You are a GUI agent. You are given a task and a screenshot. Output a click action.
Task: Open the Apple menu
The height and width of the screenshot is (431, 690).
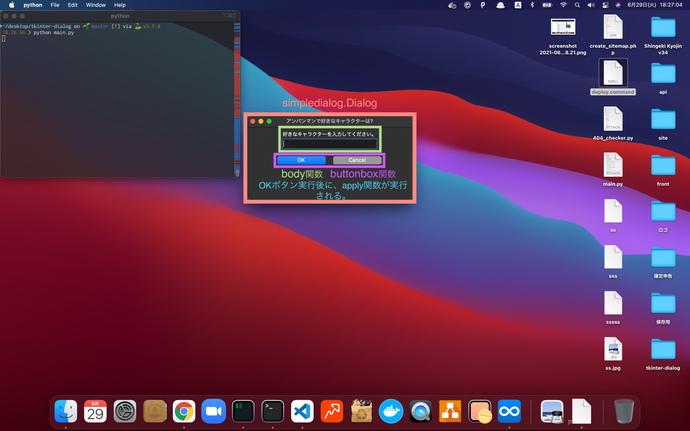(11, 5)
